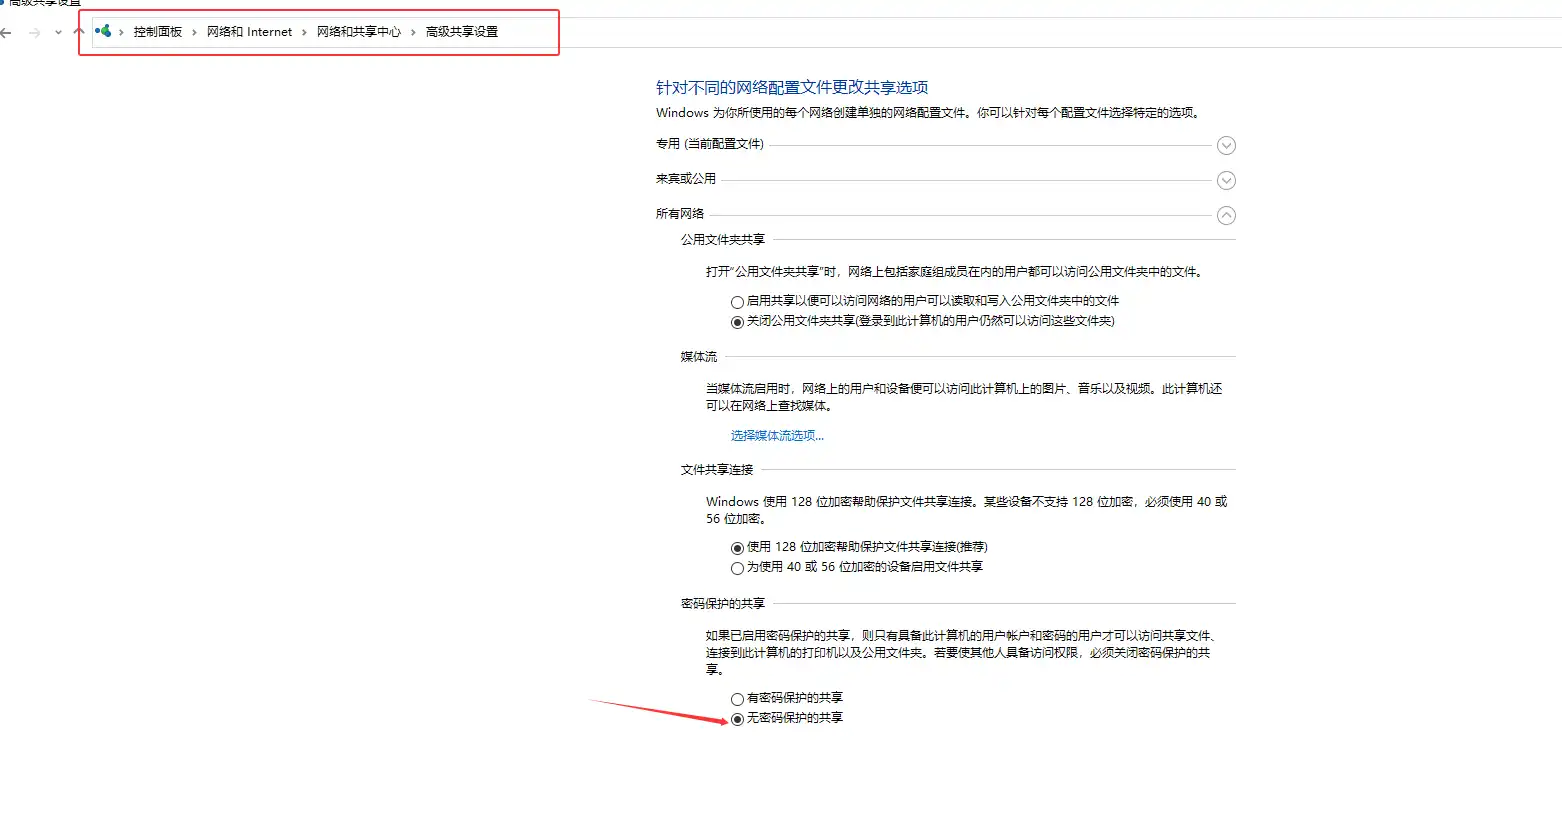
Task: Click the control panel icon in address bar
Action: click(103, 31)
